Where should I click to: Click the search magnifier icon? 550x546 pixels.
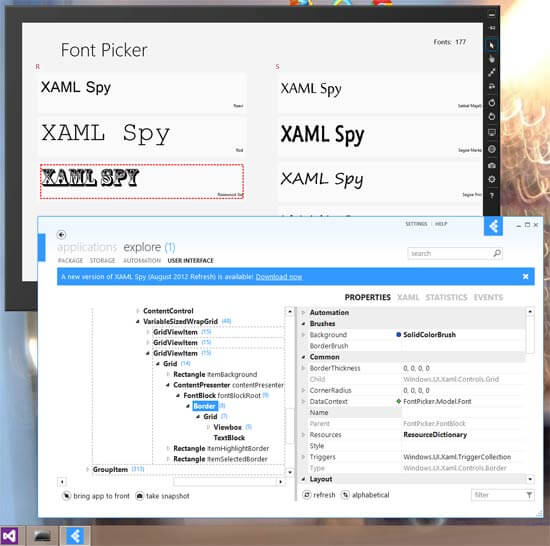497,253
